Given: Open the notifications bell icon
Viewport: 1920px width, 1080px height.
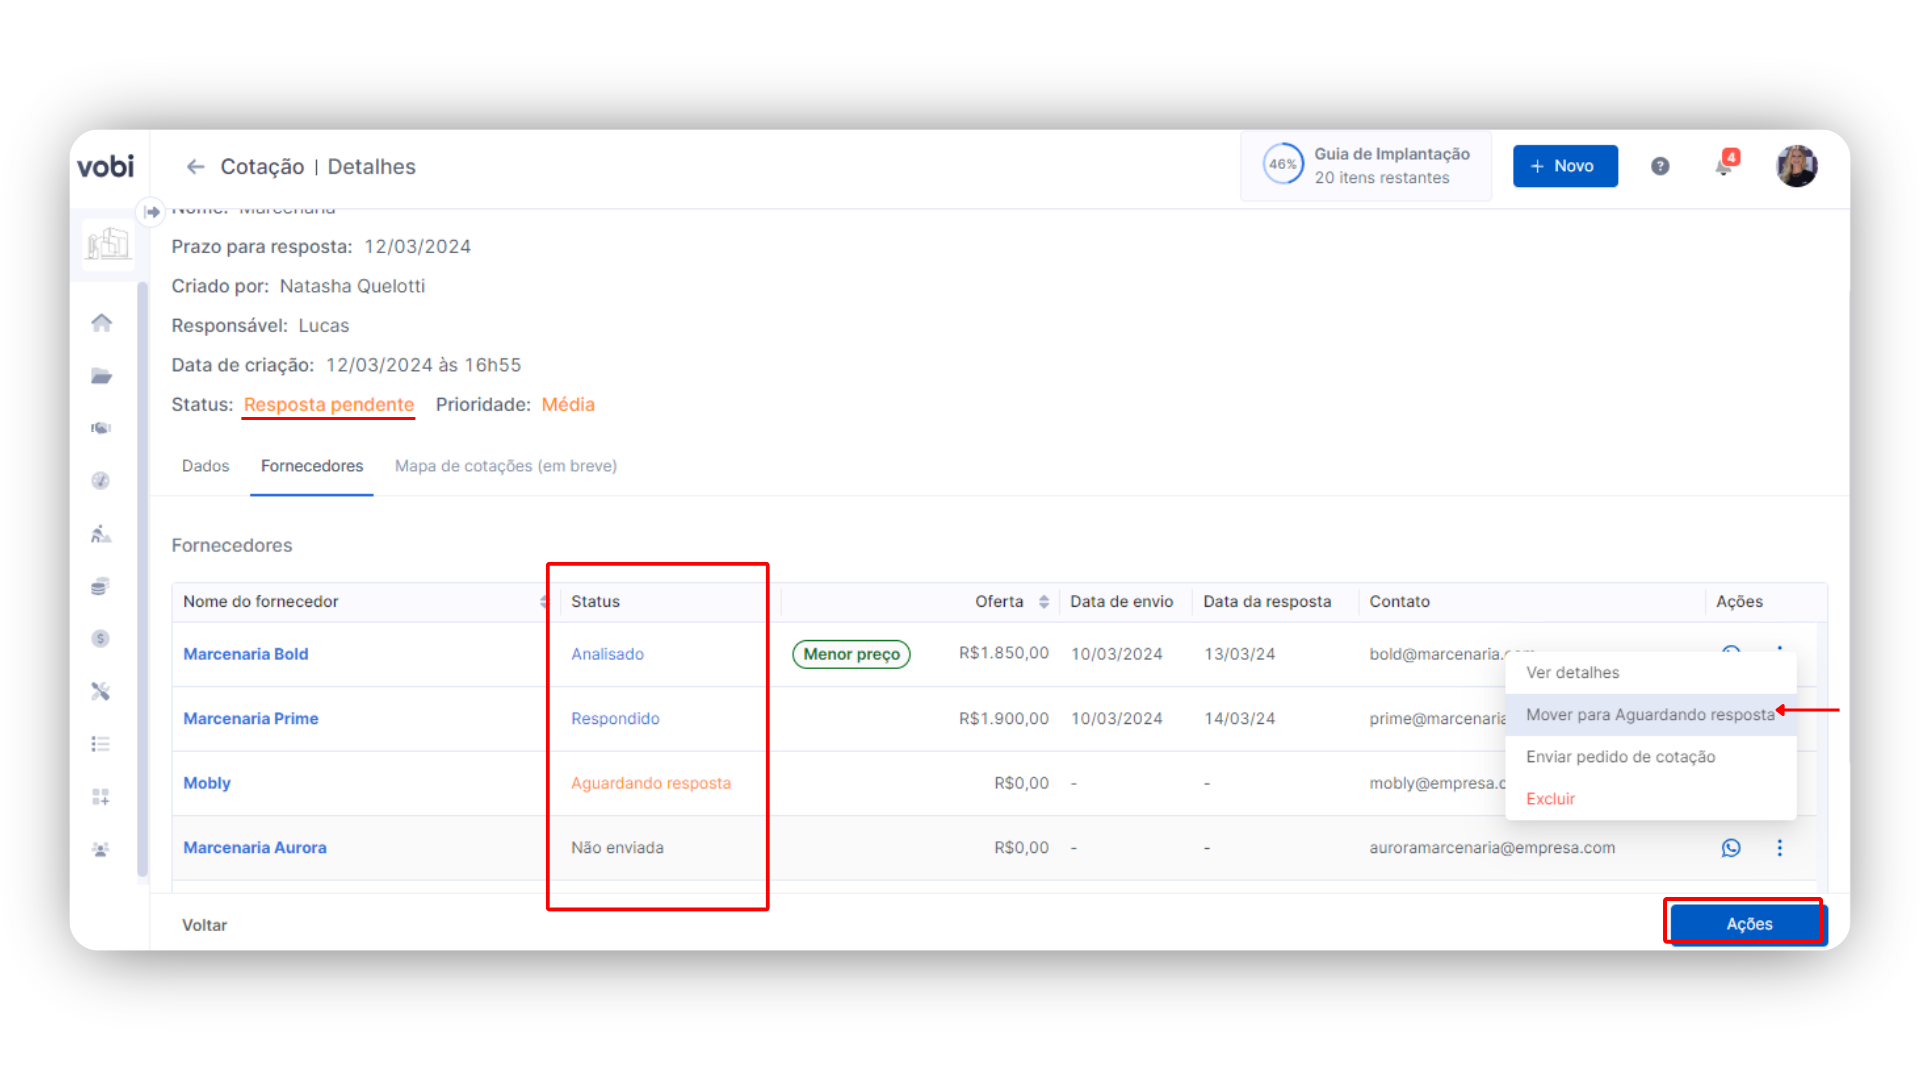Looking at the screenshot, I should tap(1723, 166).
